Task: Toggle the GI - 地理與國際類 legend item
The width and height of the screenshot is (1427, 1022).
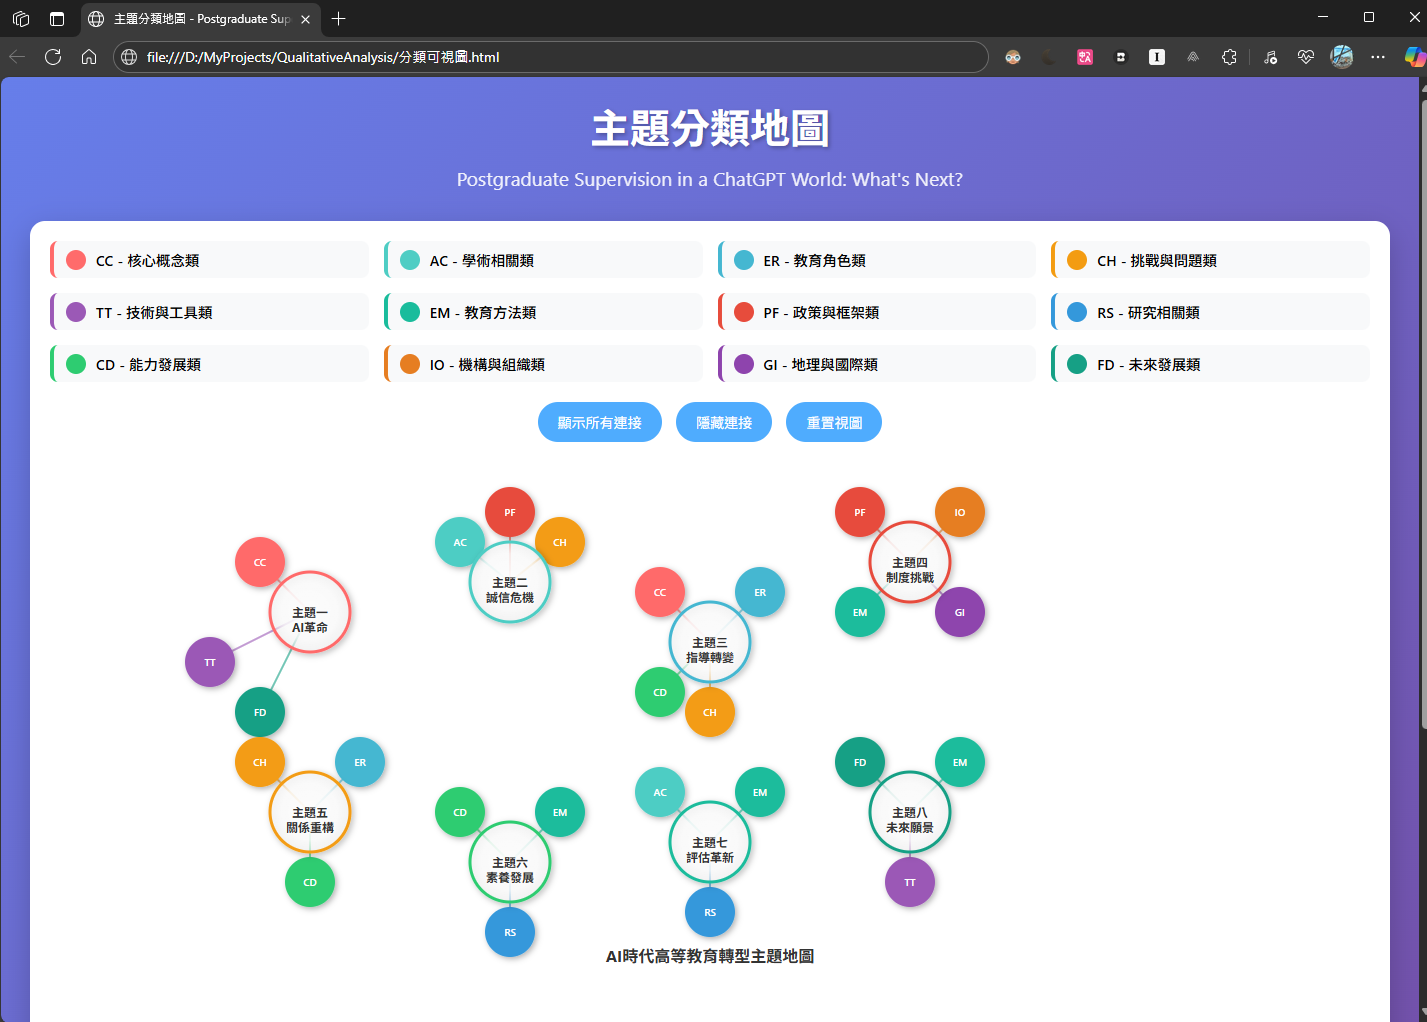Action: point(876,364)
